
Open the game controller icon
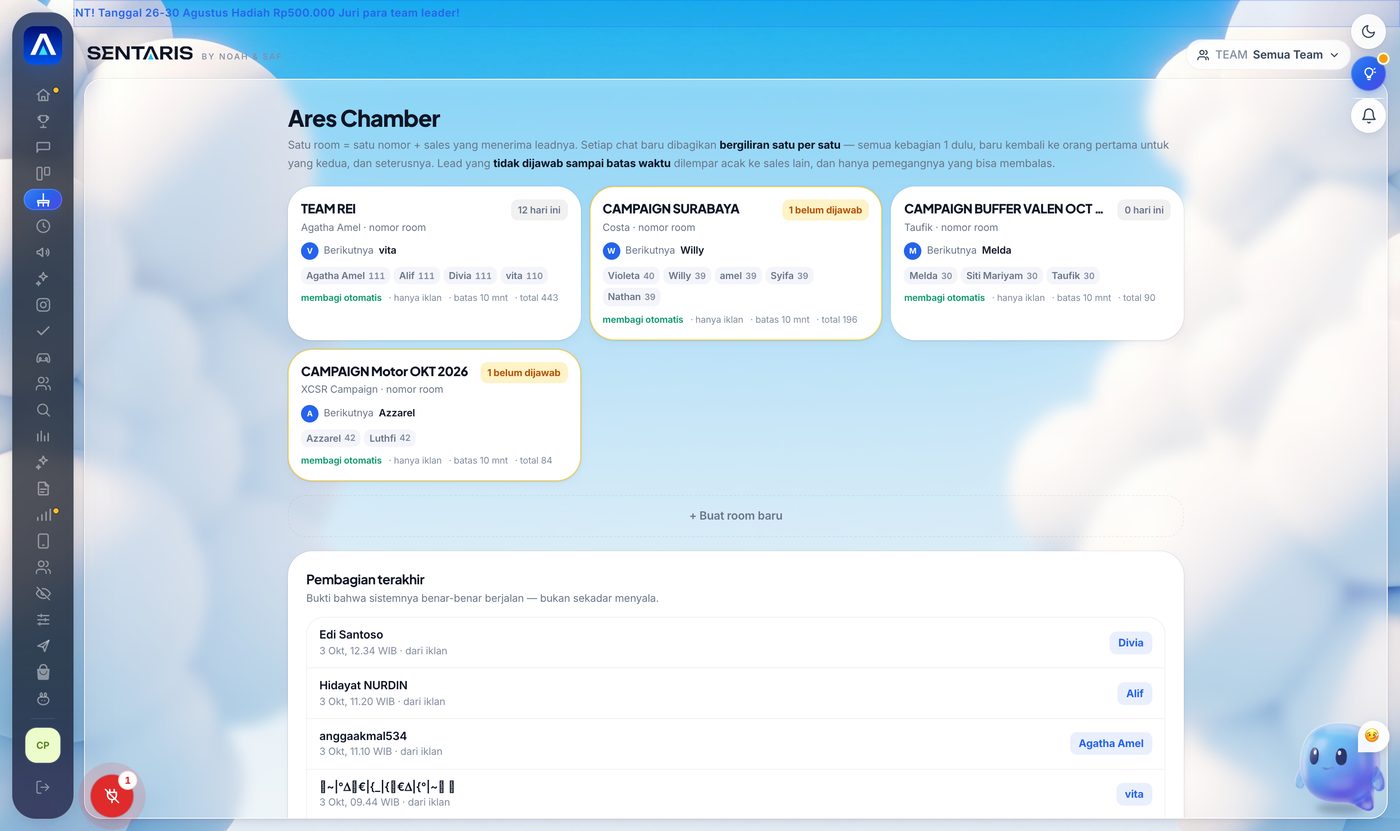(43, 357)
